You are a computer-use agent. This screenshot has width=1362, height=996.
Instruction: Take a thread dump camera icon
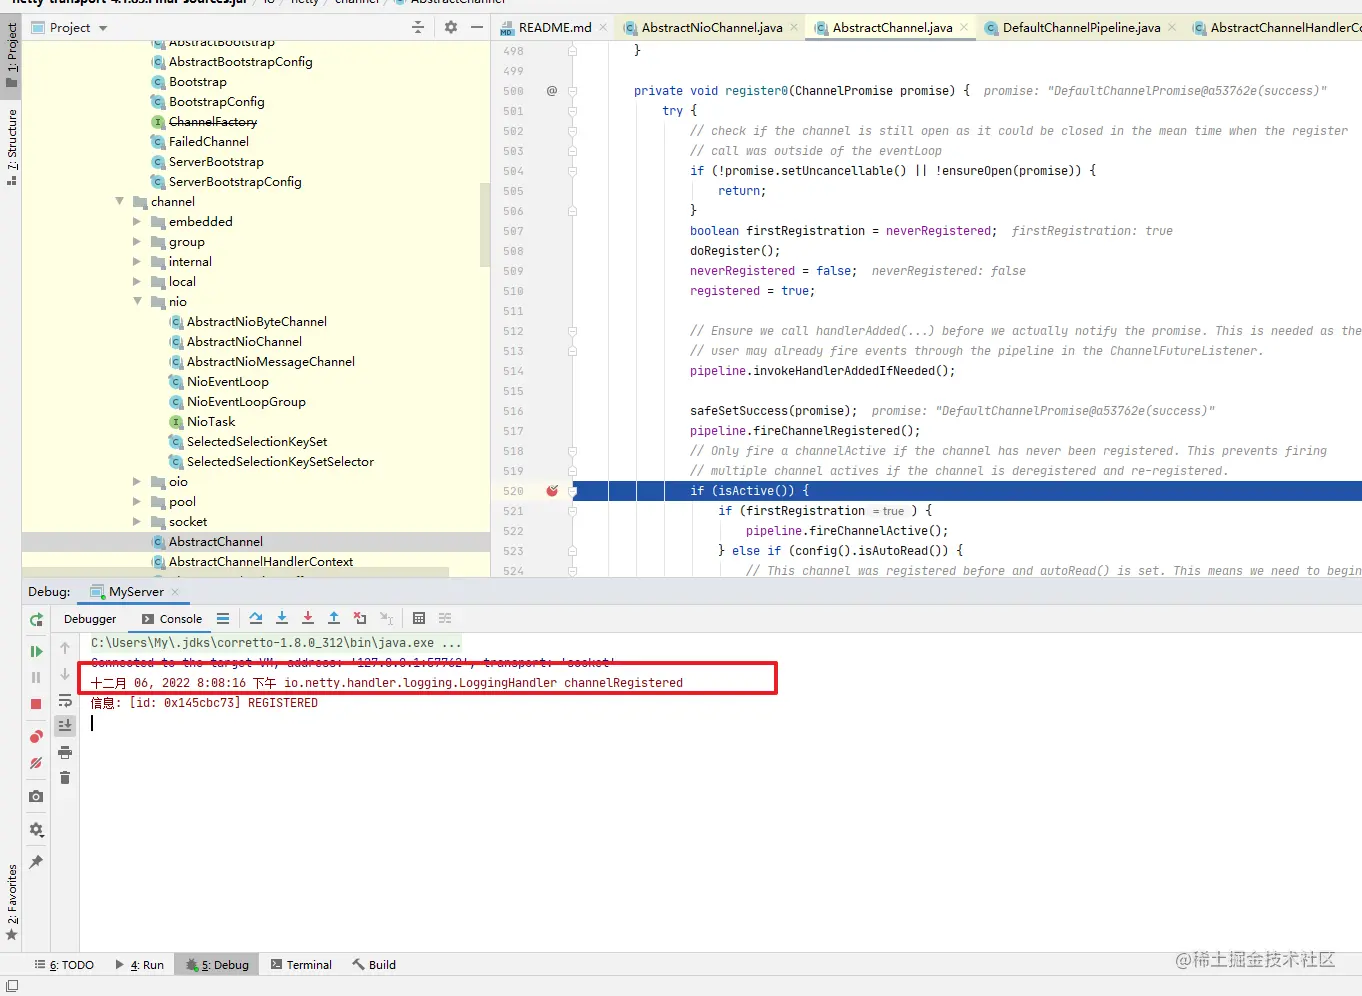pyautogui.click(x=36, y=797)
